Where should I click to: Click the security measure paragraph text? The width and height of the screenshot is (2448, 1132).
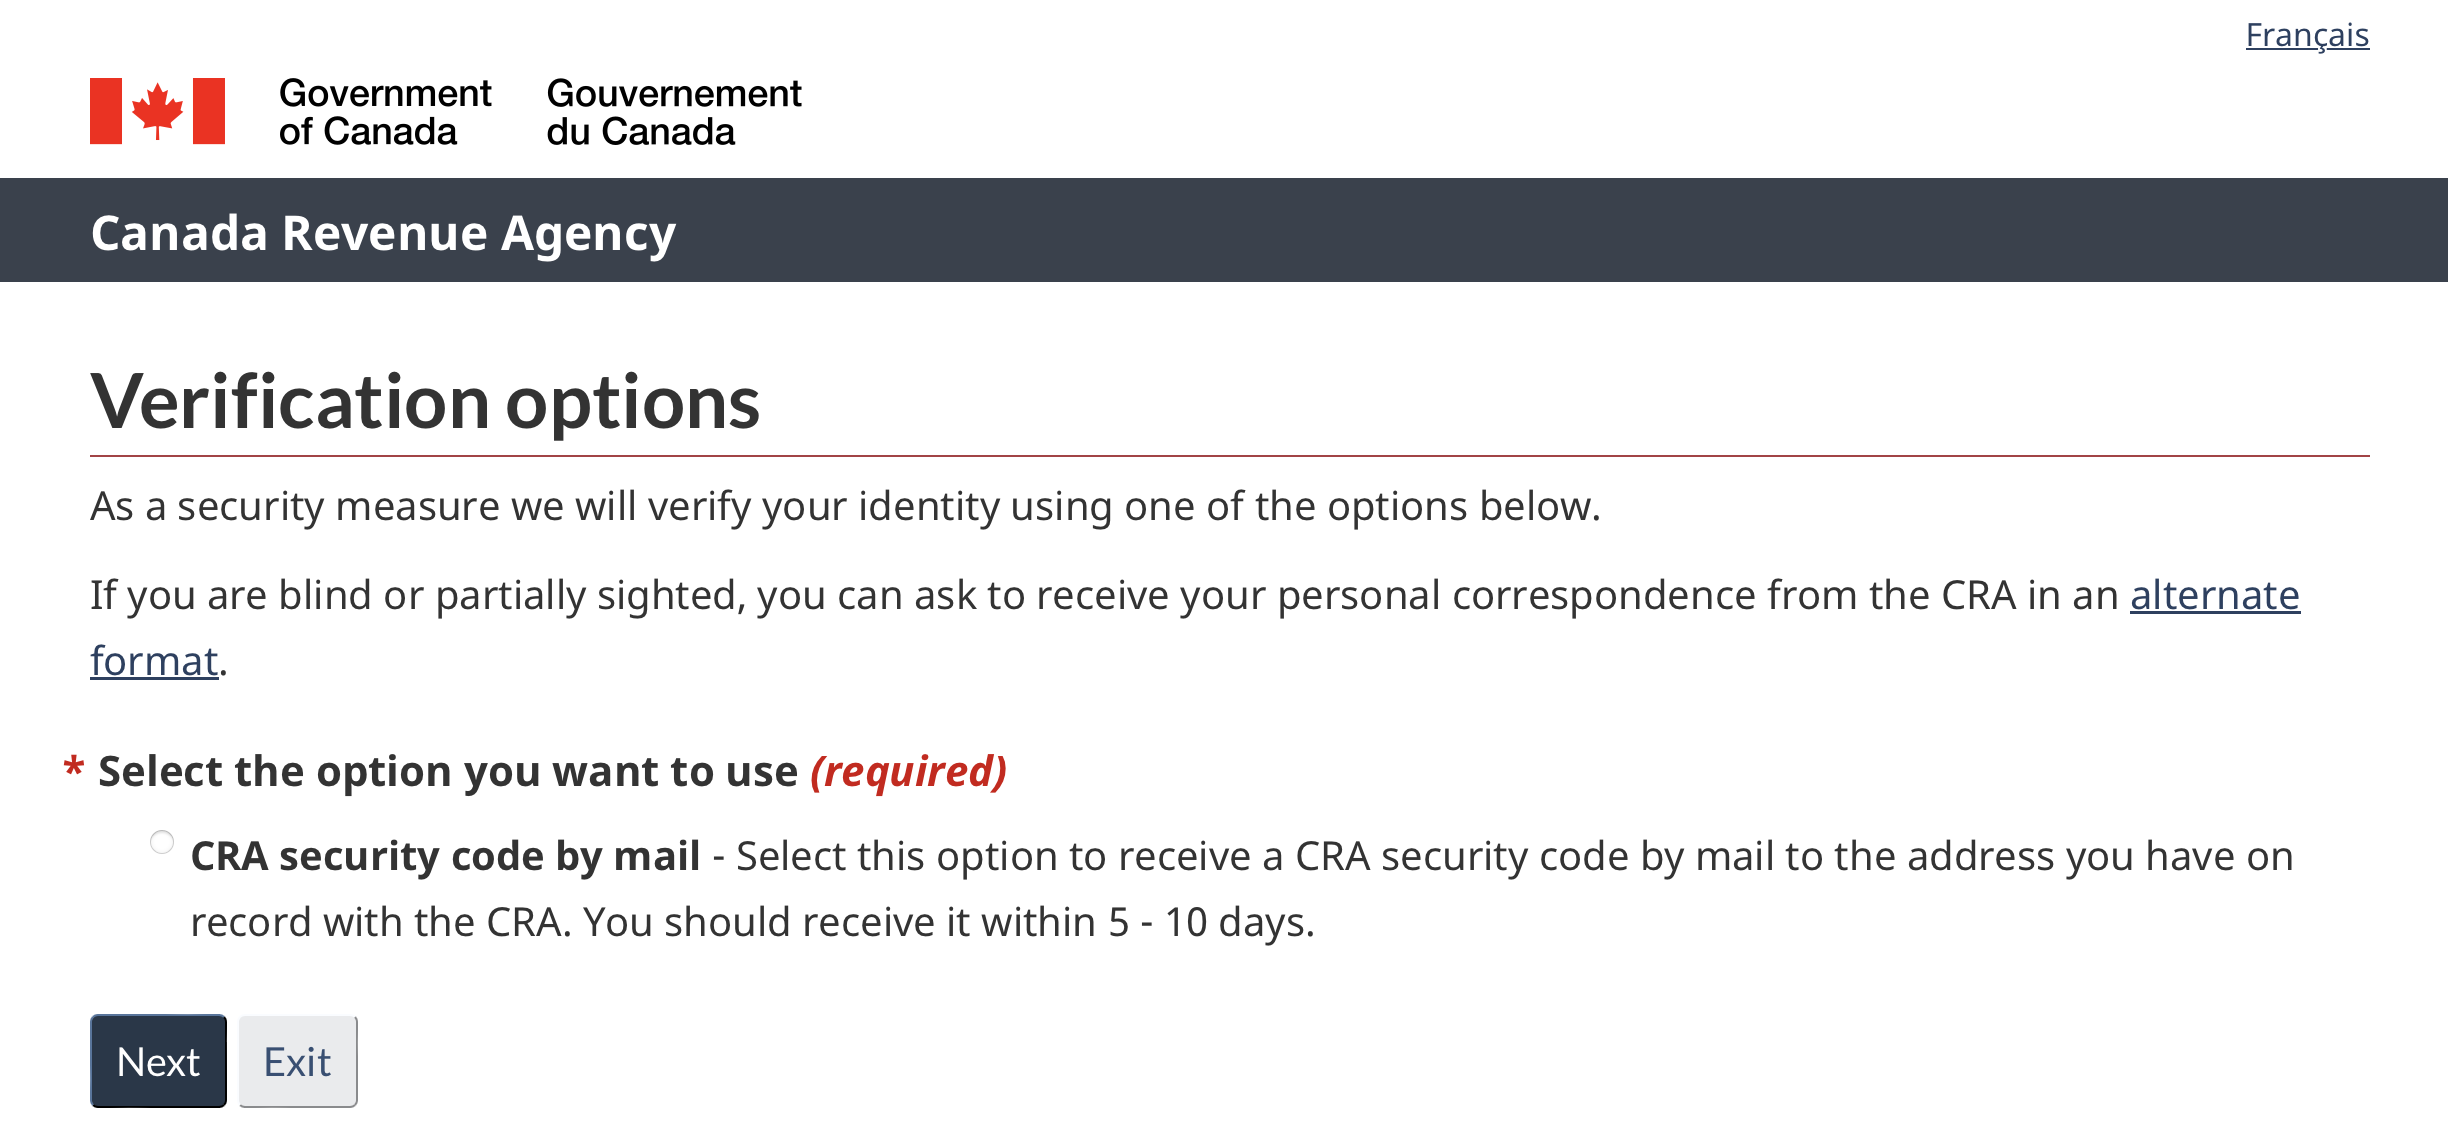click(x=845, y=507)
